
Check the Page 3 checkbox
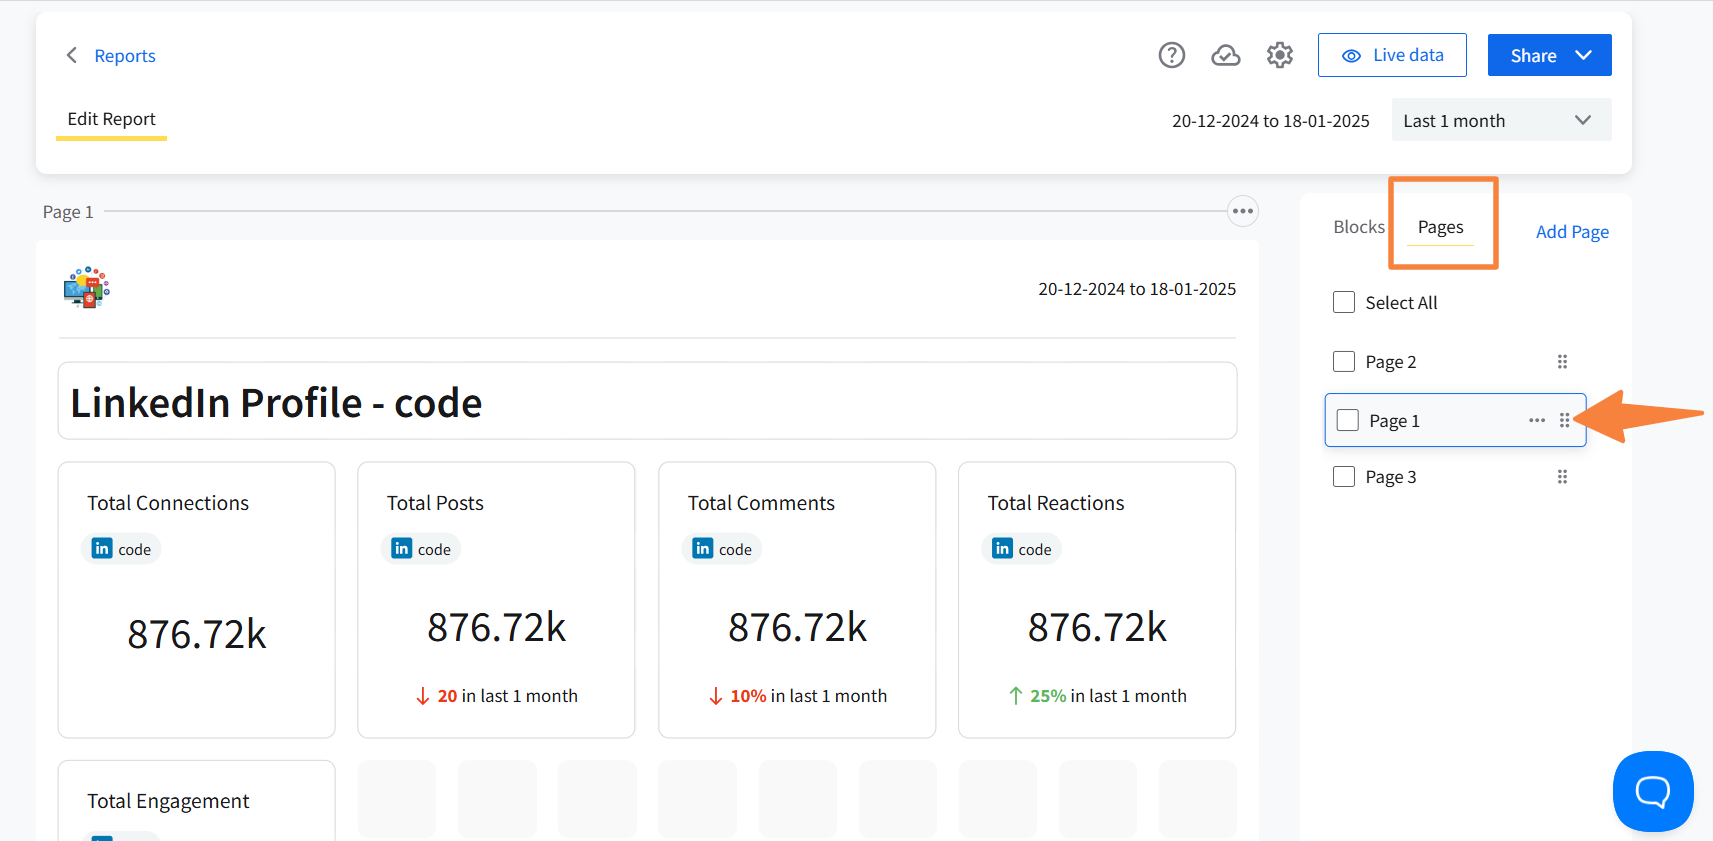tap(1344, 477)
